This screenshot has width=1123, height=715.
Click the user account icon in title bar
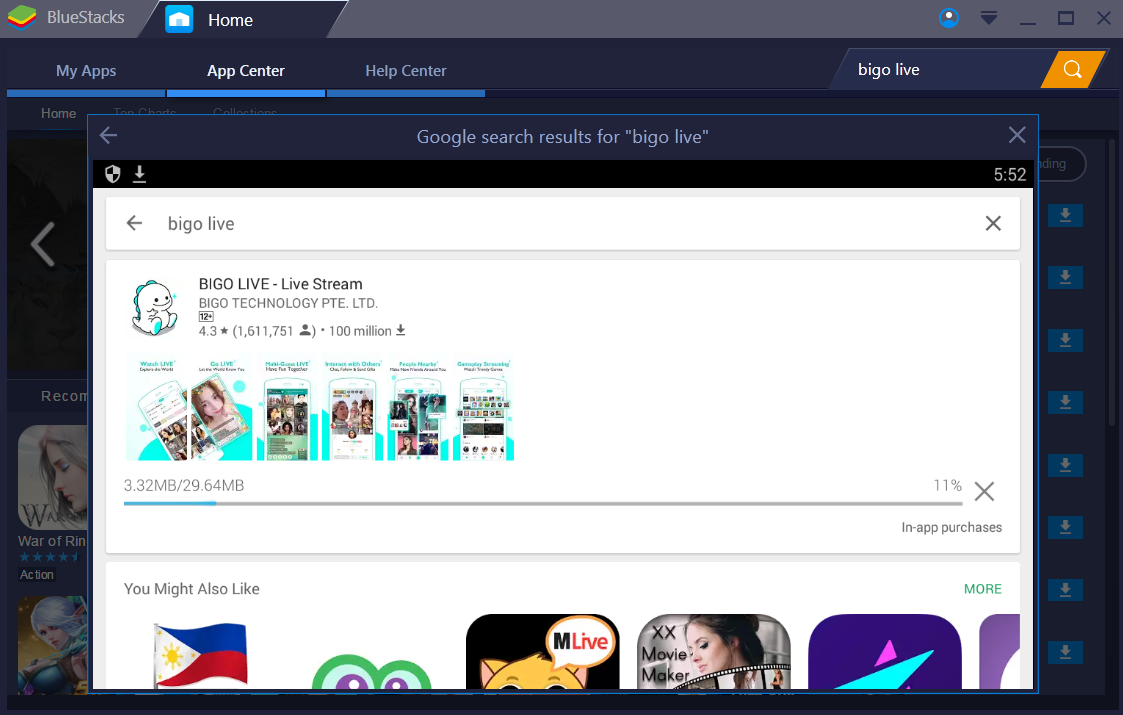coord(948,17)
